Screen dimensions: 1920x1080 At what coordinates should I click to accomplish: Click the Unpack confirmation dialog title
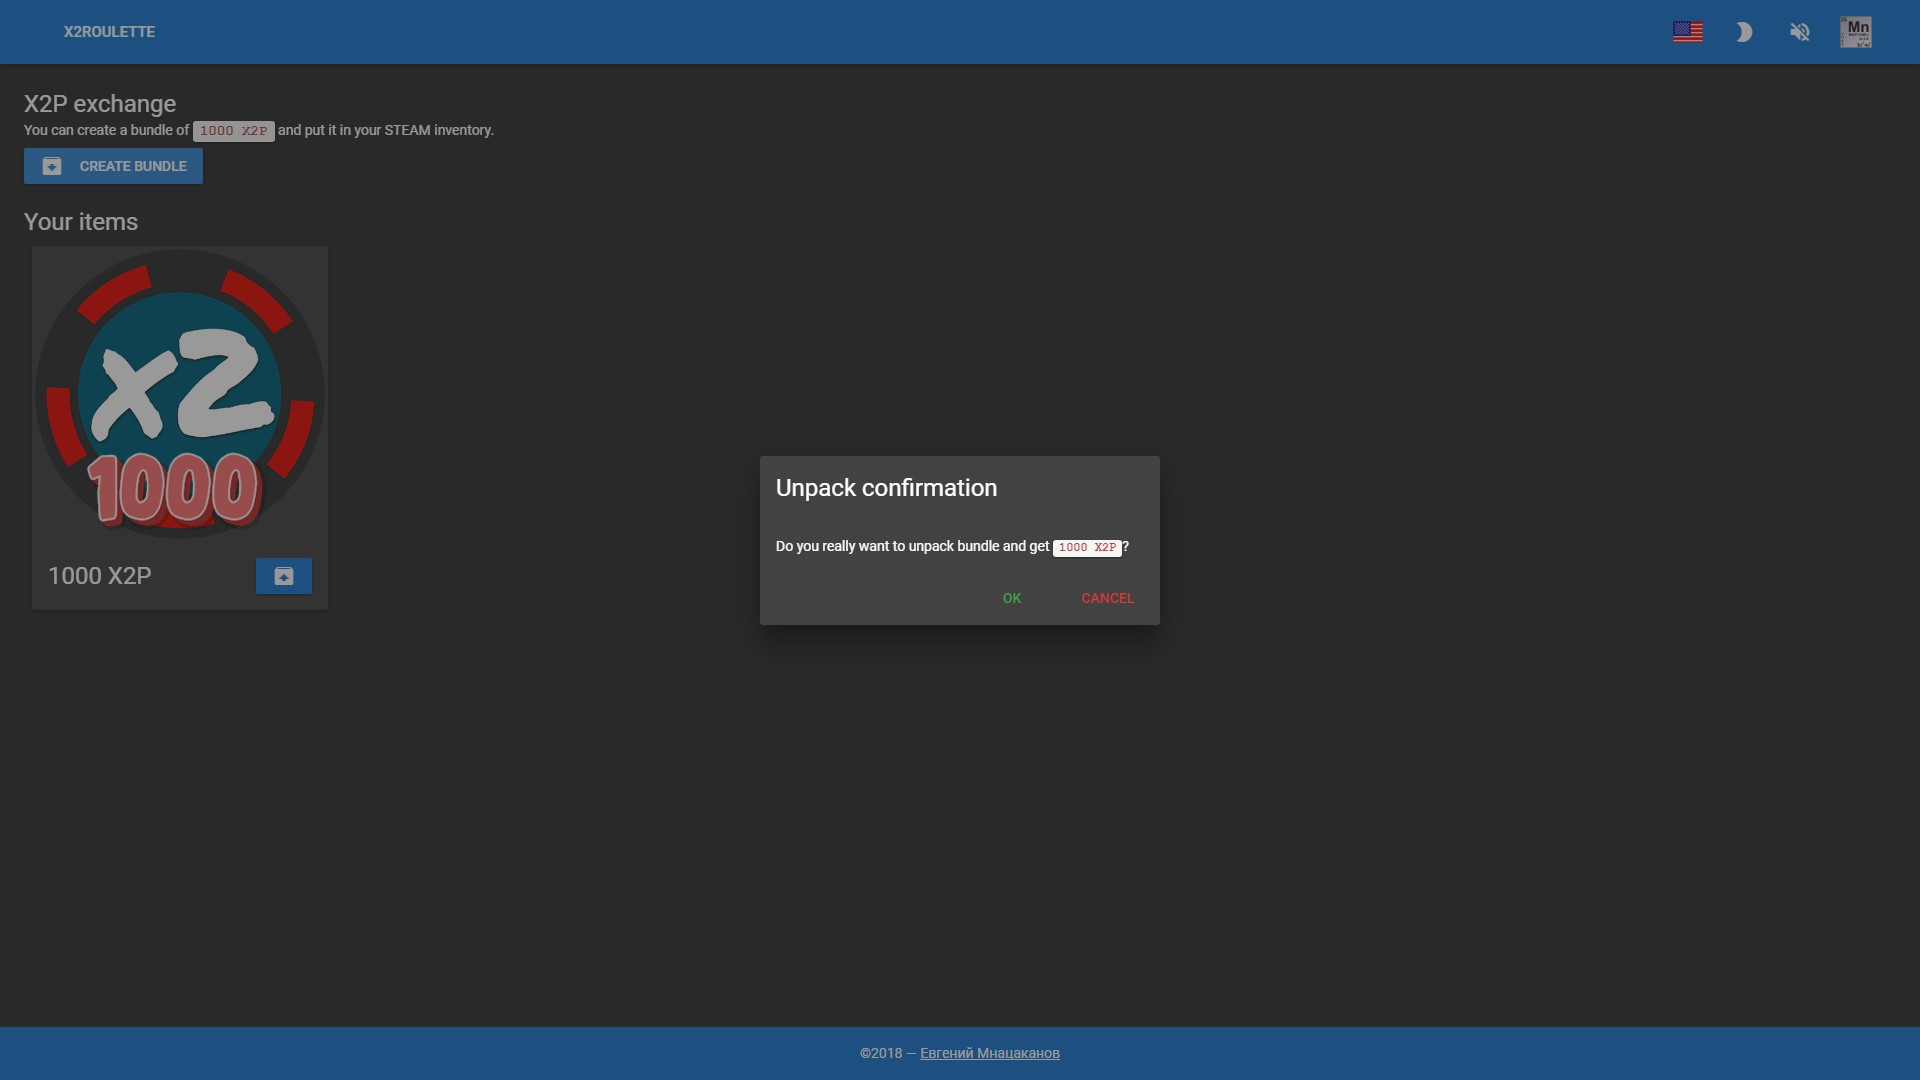886,488
